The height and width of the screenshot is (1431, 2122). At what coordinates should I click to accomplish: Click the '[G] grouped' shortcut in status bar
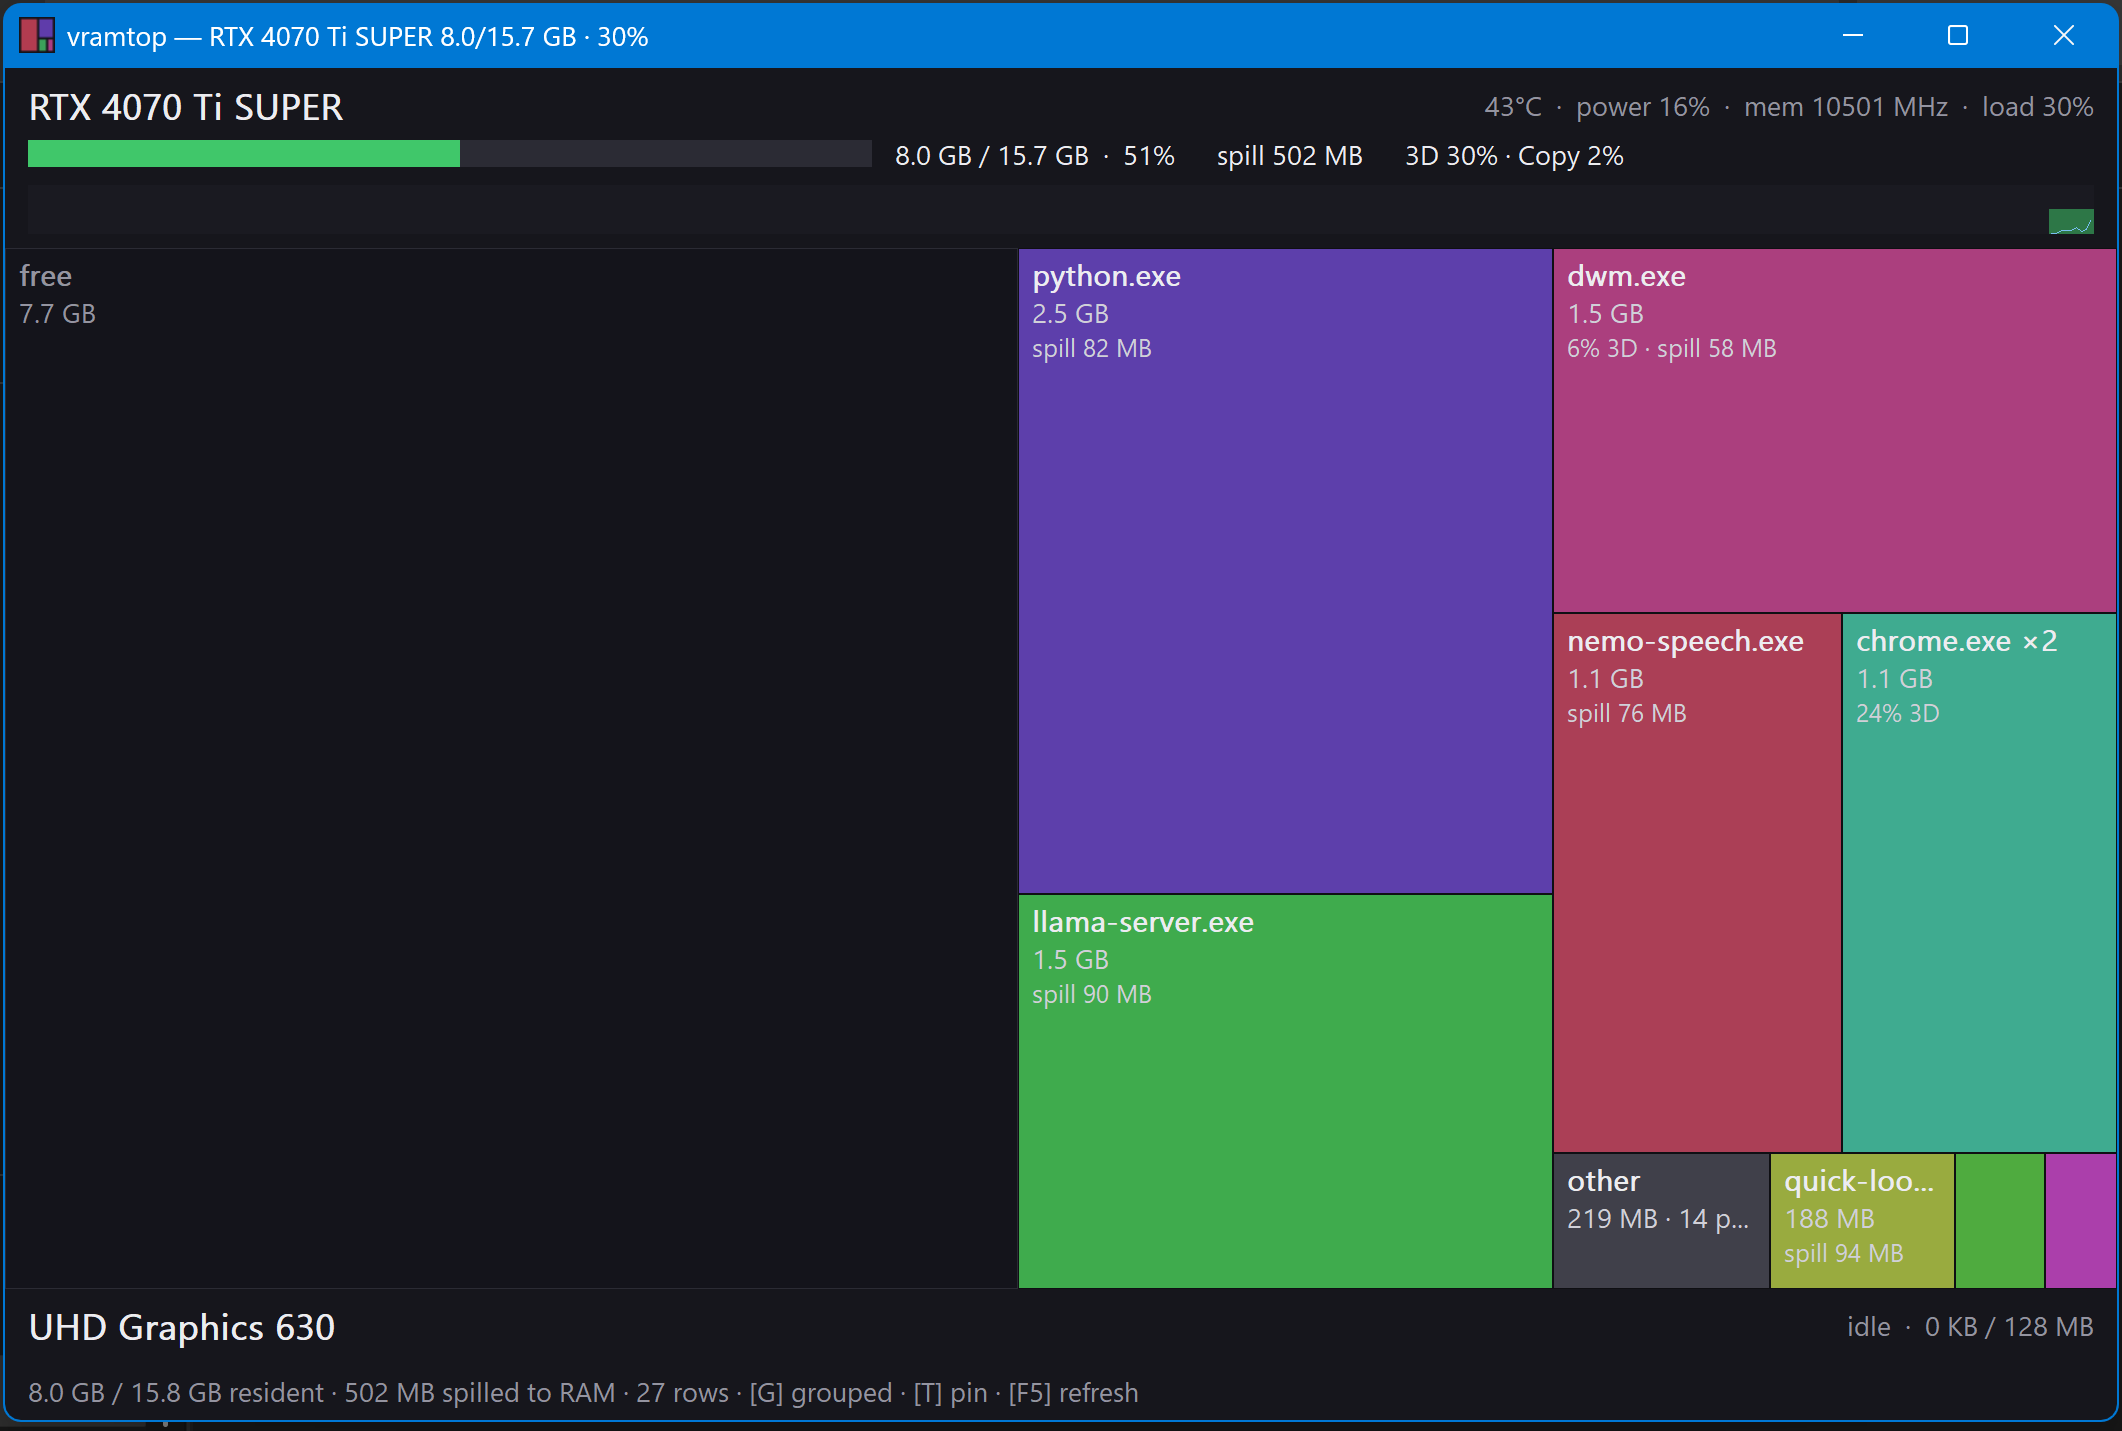821,1393
